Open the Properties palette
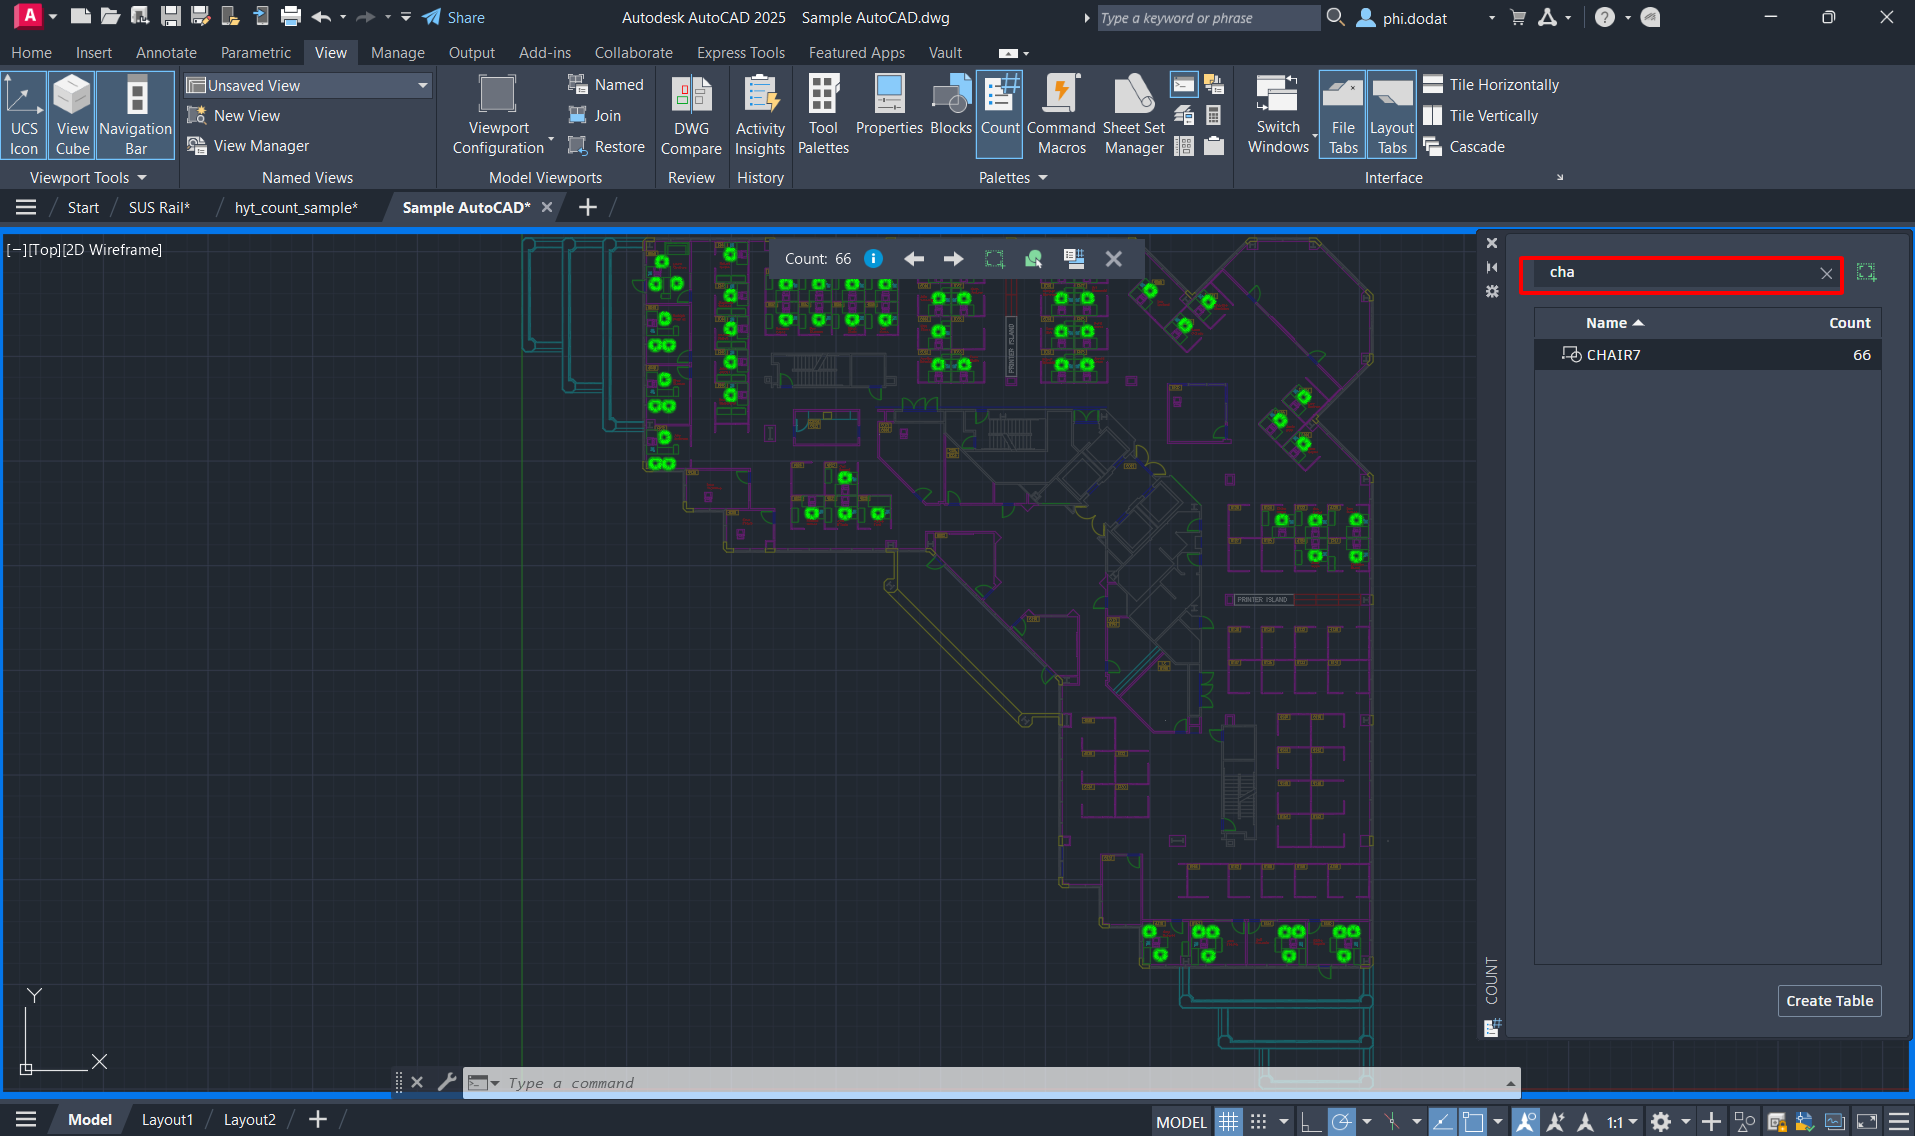The height and width of the screenshot is (1136, 1915). tap(889, 116)
